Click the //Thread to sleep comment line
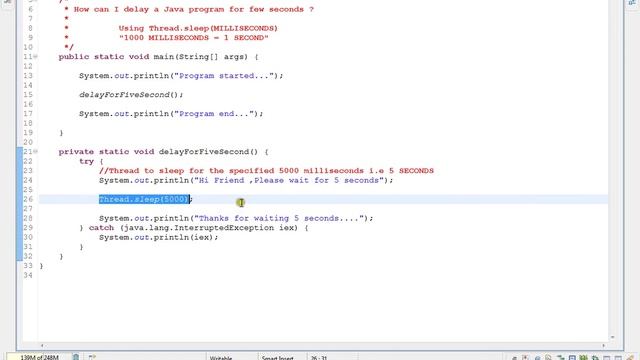This screenshot has width=640, height=360. pos(266,171)
